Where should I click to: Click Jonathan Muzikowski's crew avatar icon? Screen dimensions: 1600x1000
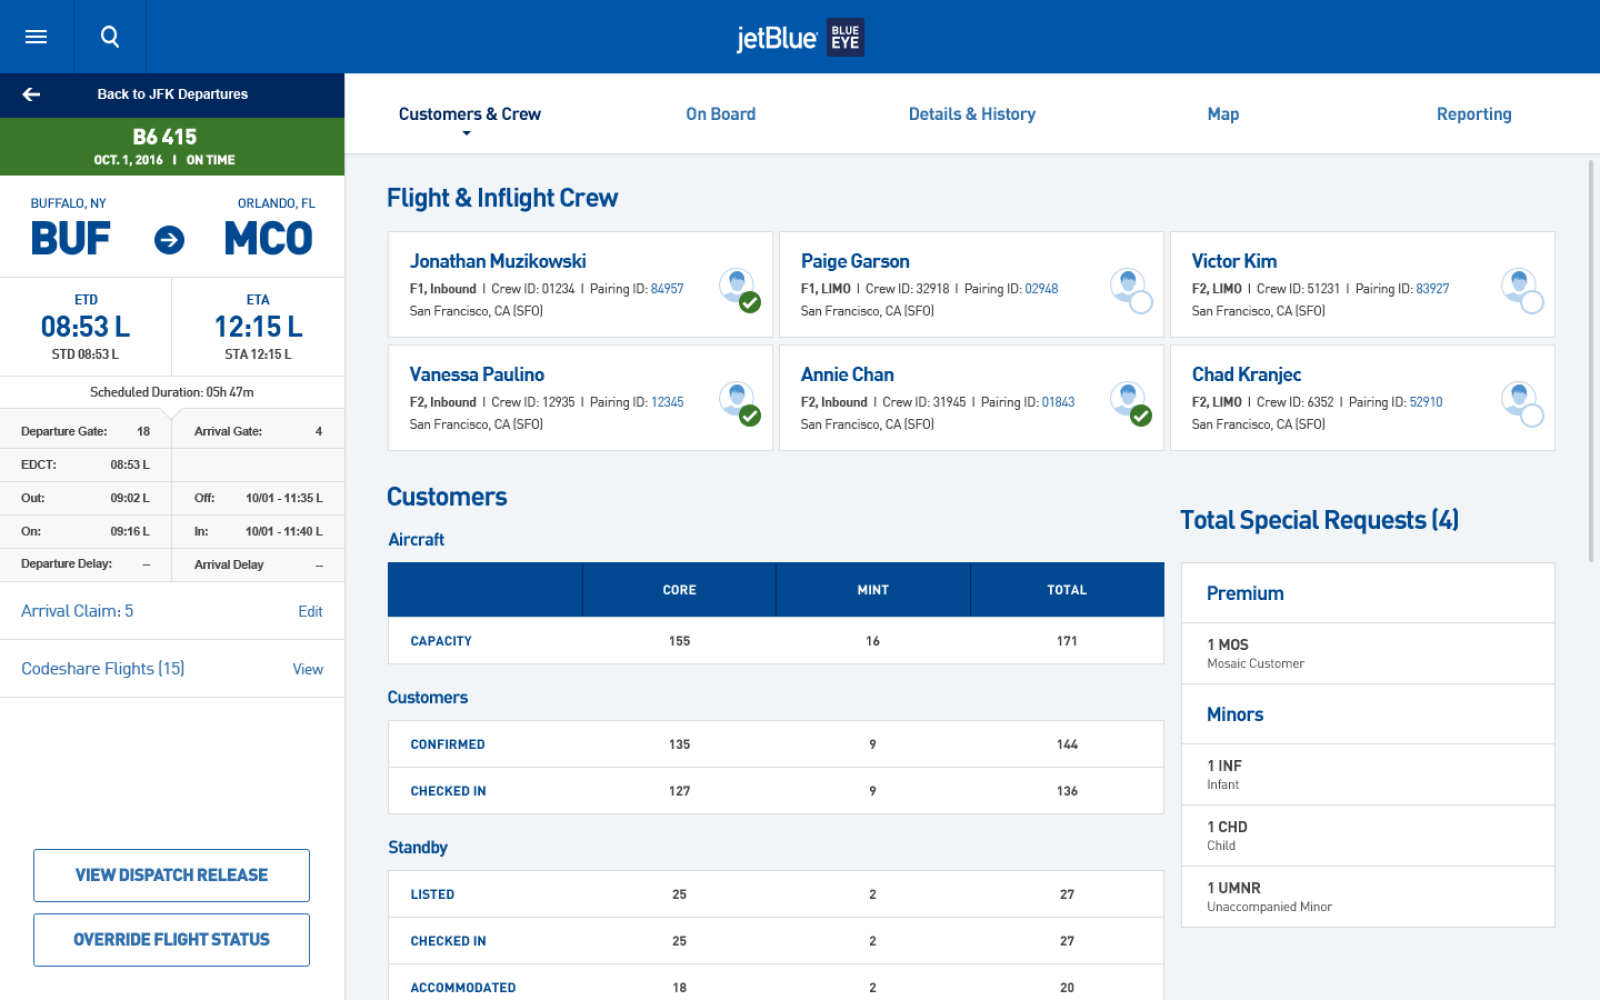(x=738, y=286)
